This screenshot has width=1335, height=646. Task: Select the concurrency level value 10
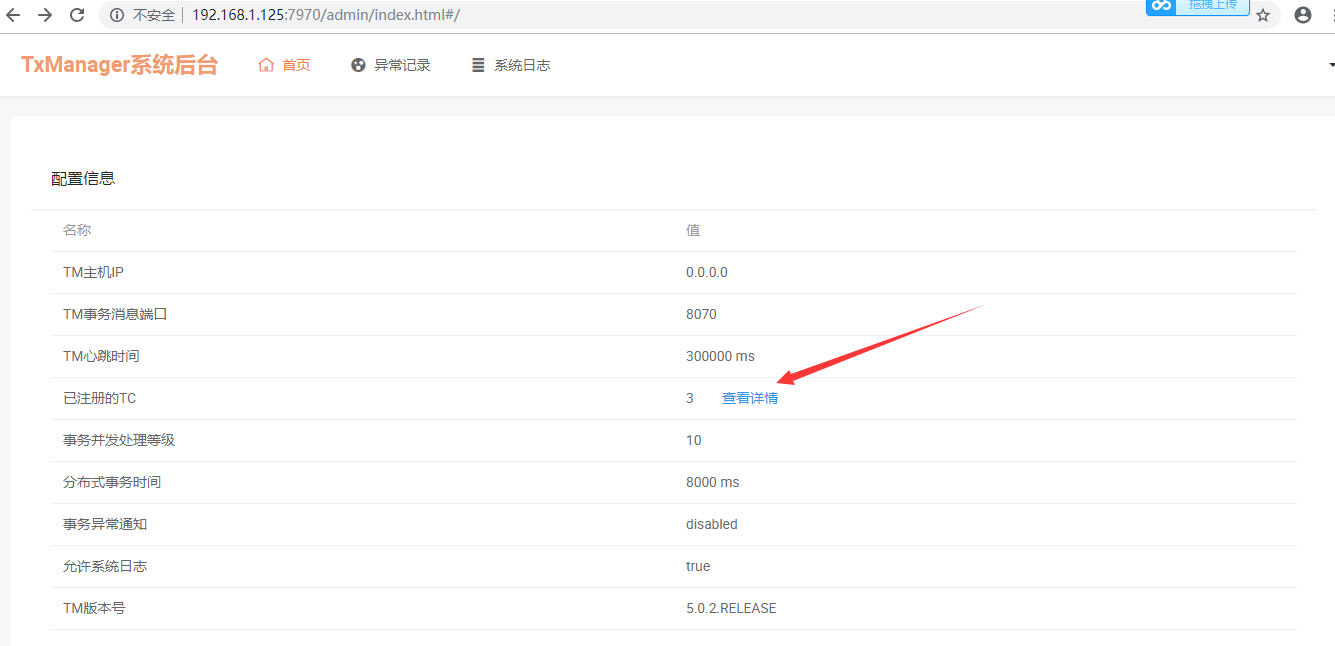pos(694,440)
